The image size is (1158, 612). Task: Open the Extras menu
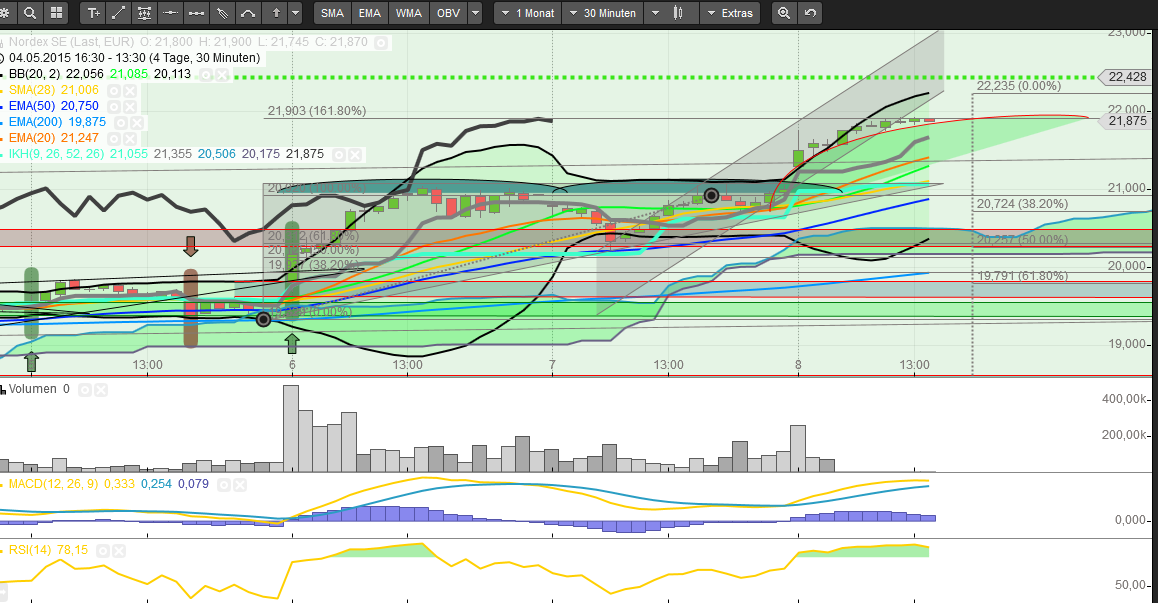tap(730, 13)
